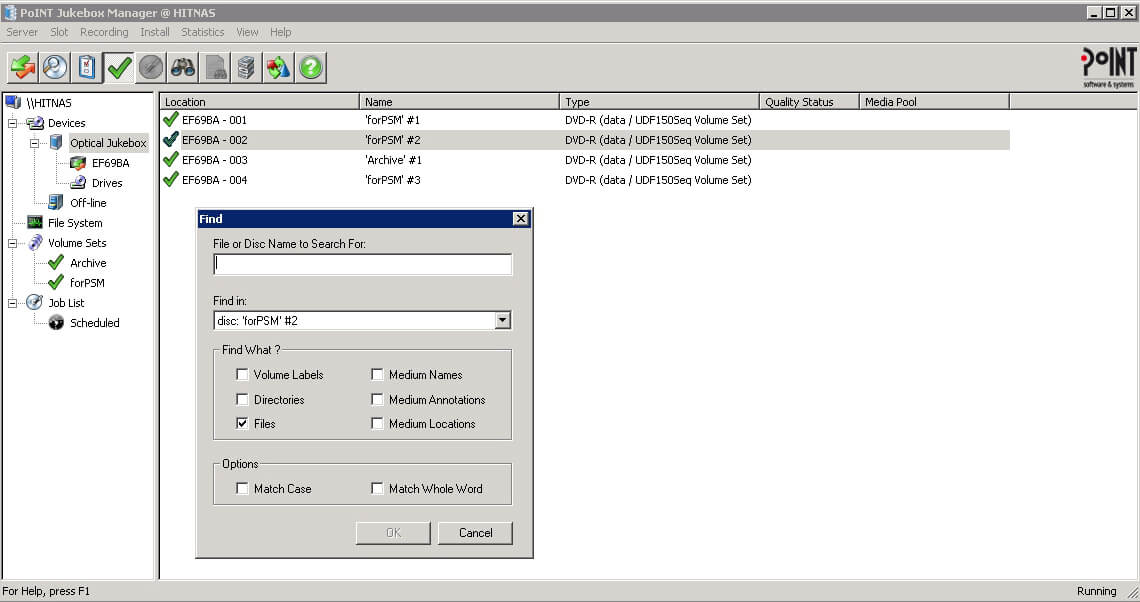Screen dimensions: 1140x602
Task: Click the check icon on row EF69BA - 003
Action: (171, 159)
